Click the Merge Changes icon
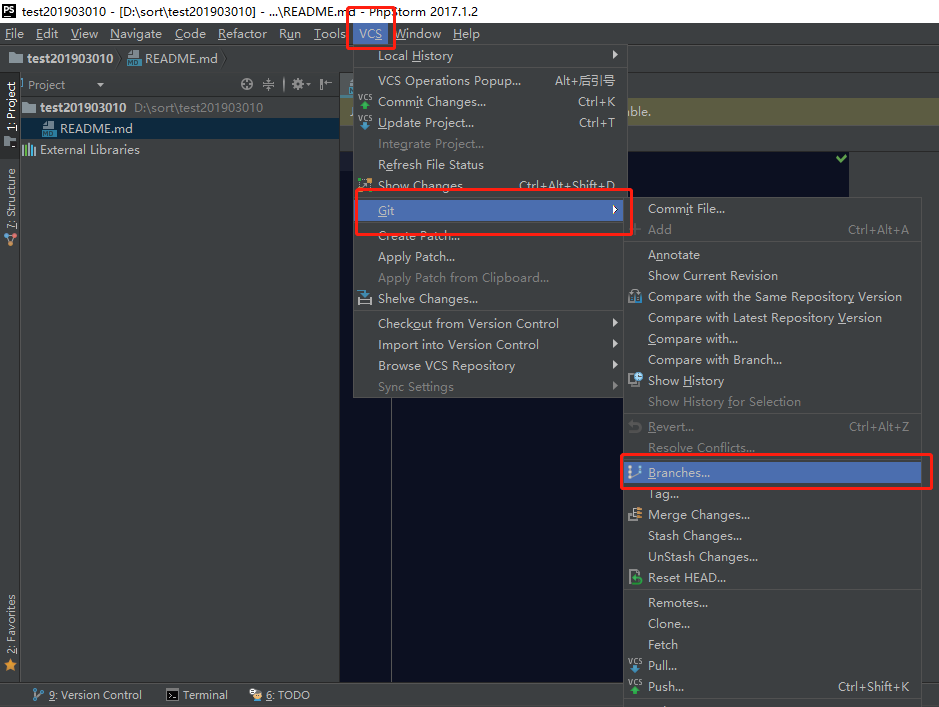Image resolution: width=939 pixels, height=707 pixels. click(635, 514)
